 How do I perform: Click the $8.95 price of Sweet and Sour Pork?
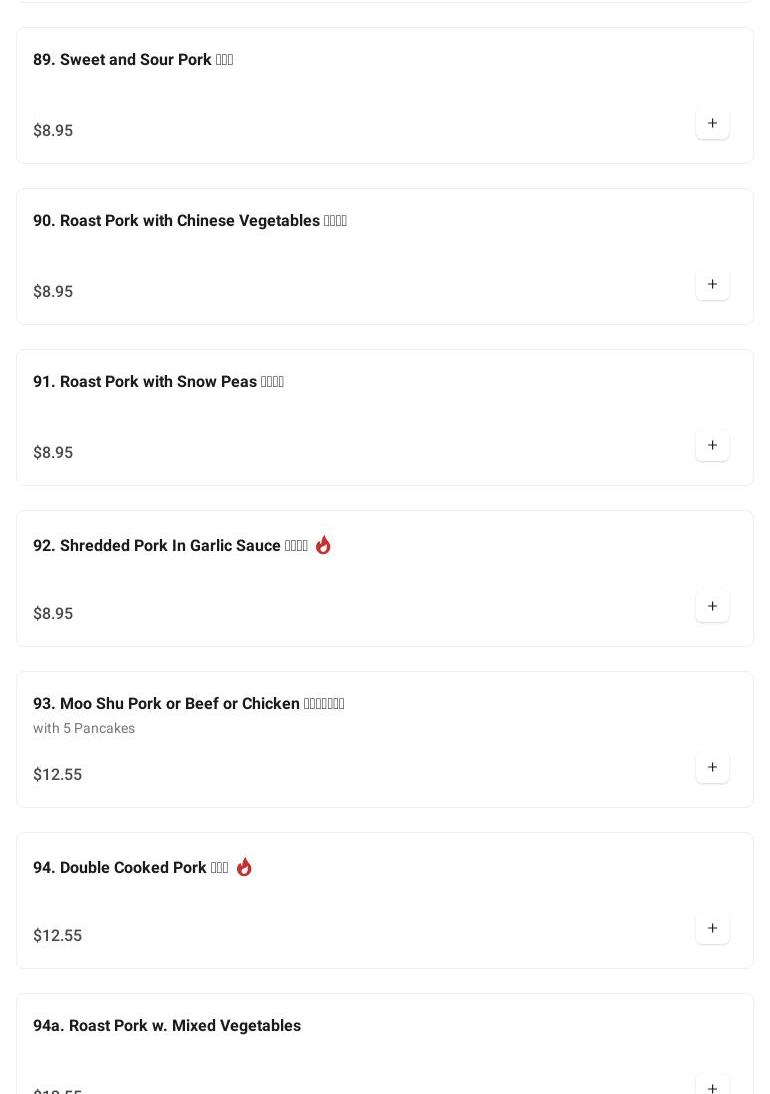pos(53,131)
